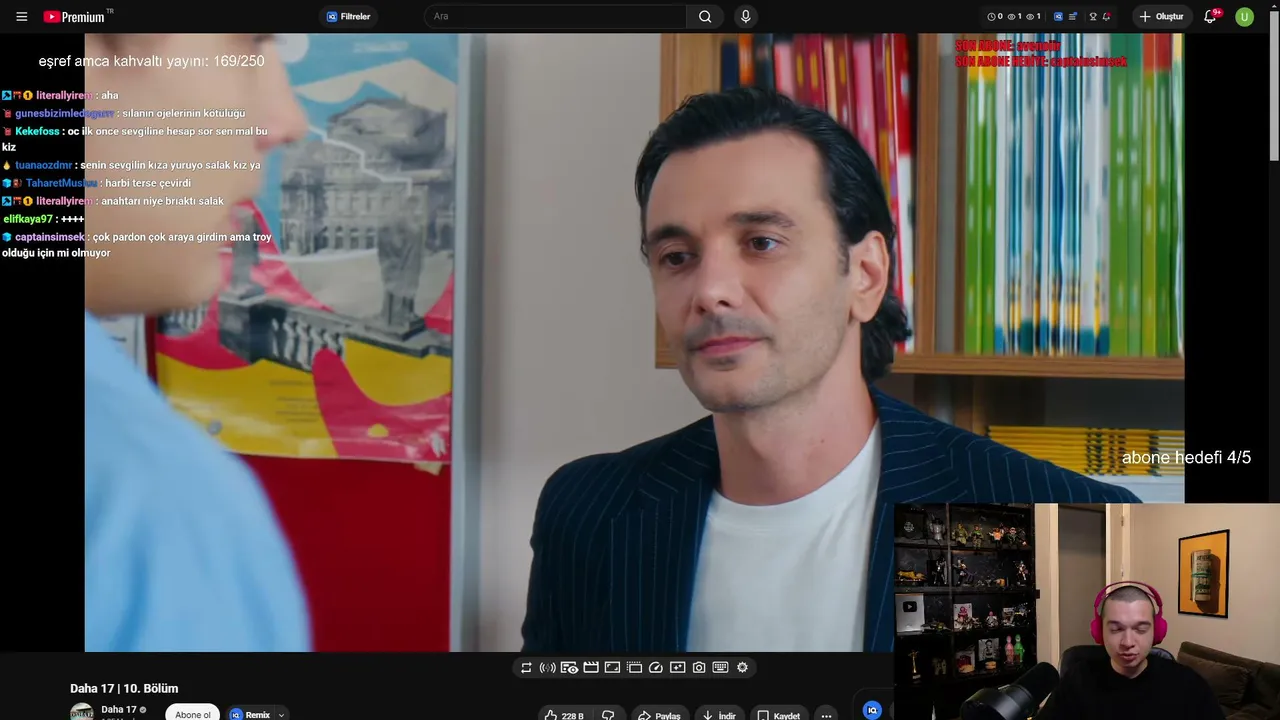Subscribe with the Abone ol button

click(193, 714)
